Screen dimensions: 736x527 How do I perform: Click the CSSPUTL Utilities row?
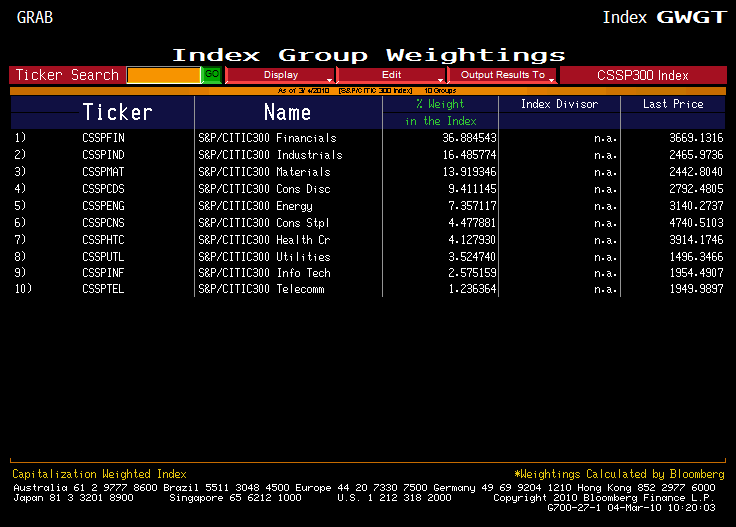[x=104, y=257]
